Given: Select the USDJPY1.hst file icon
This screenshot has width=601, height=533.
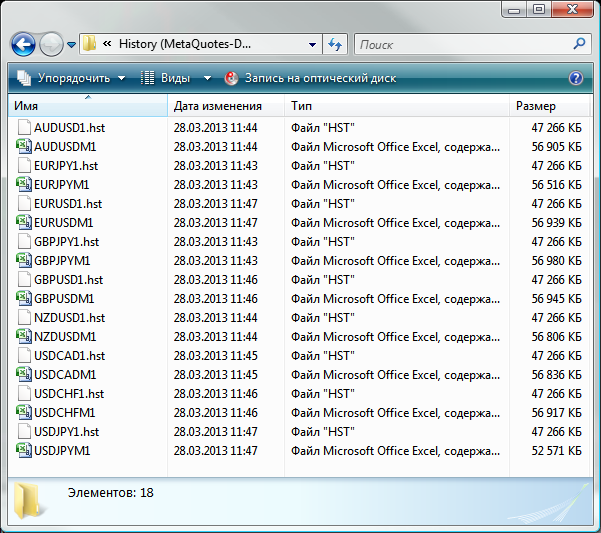Looking at the screenshot, I should (x=25, y=431).
